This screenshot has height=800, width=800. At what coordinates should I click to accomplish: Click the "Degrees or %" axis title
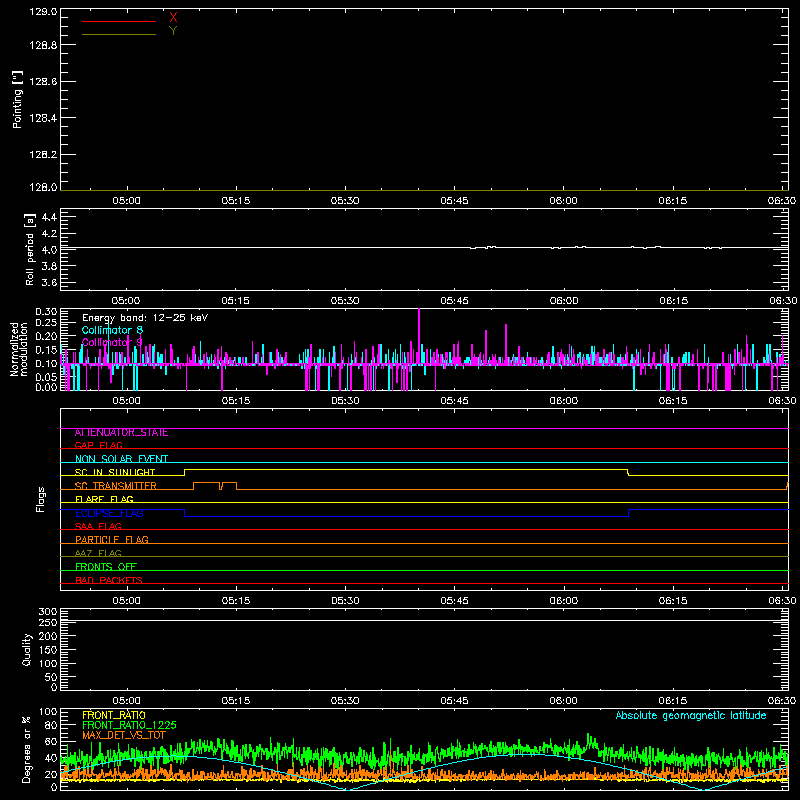click(x=27, y=749)
